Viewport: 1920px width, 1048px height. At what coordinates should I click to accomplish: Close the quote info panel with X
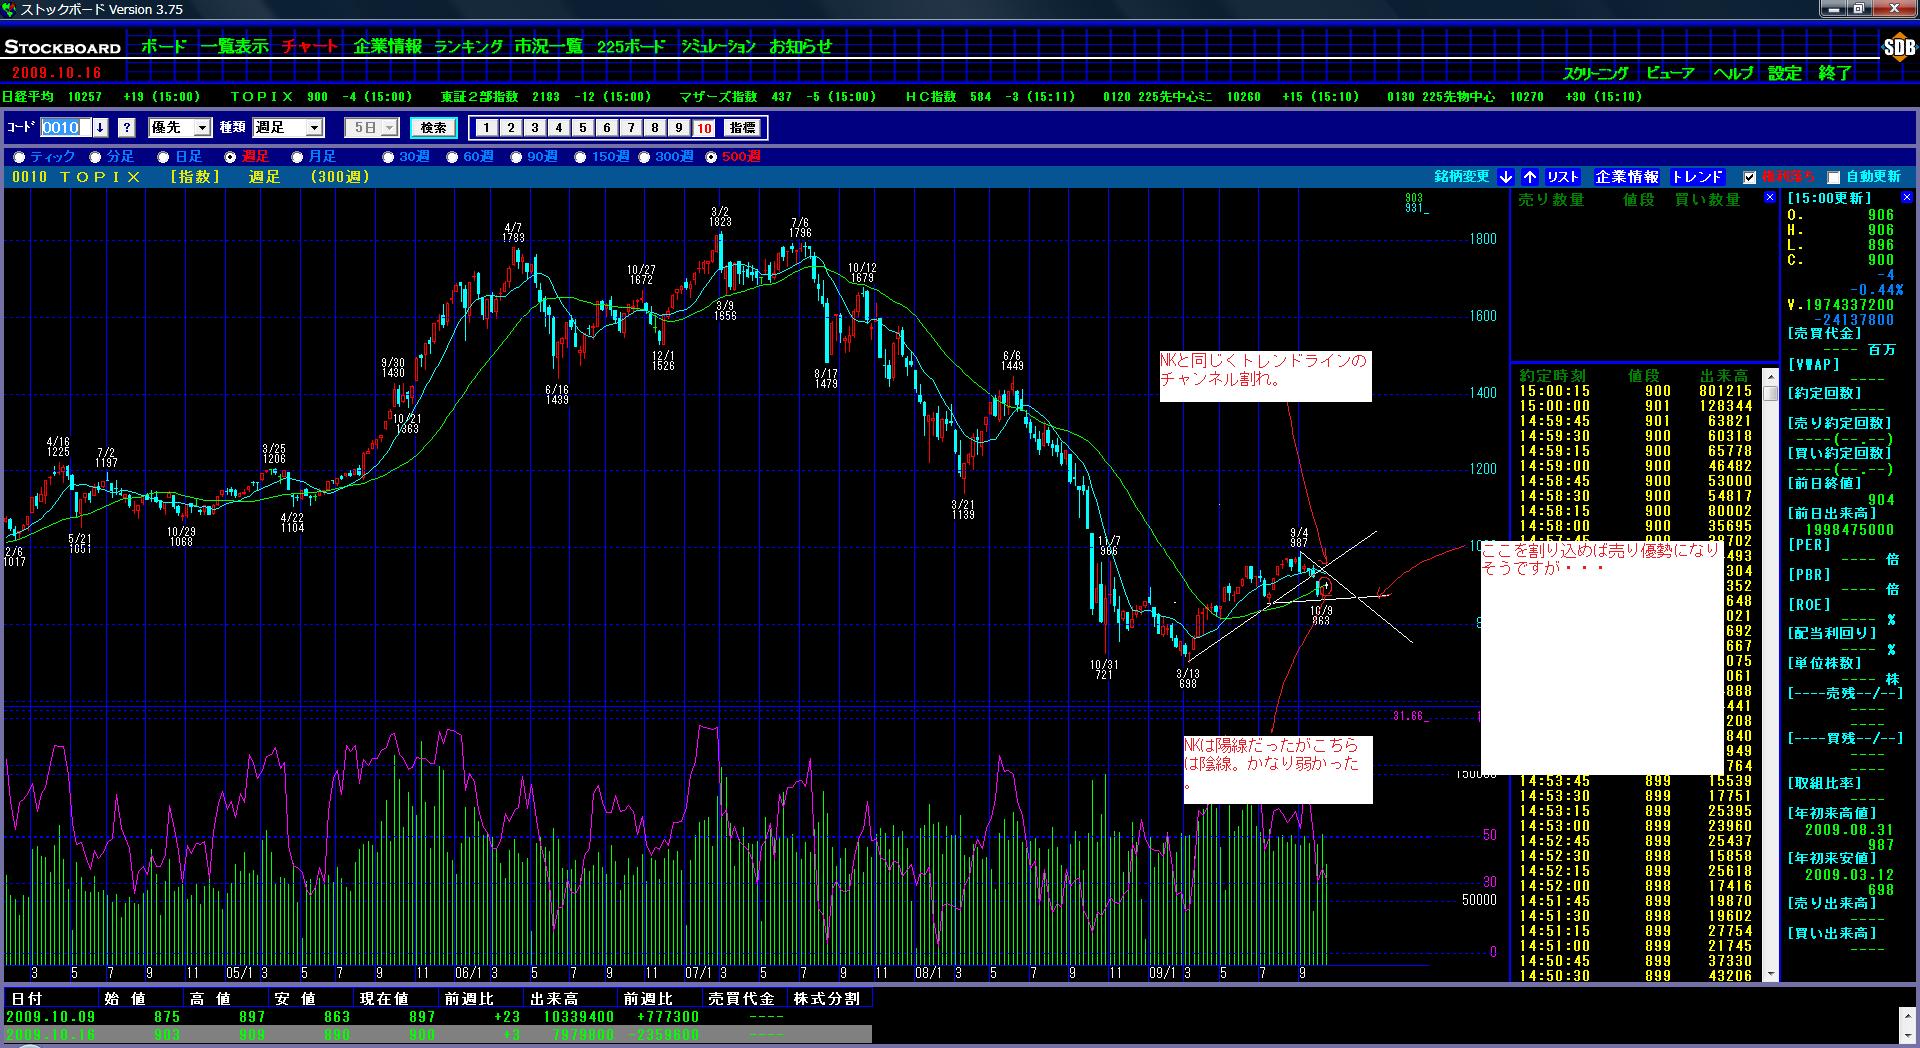coord(1906,198)
